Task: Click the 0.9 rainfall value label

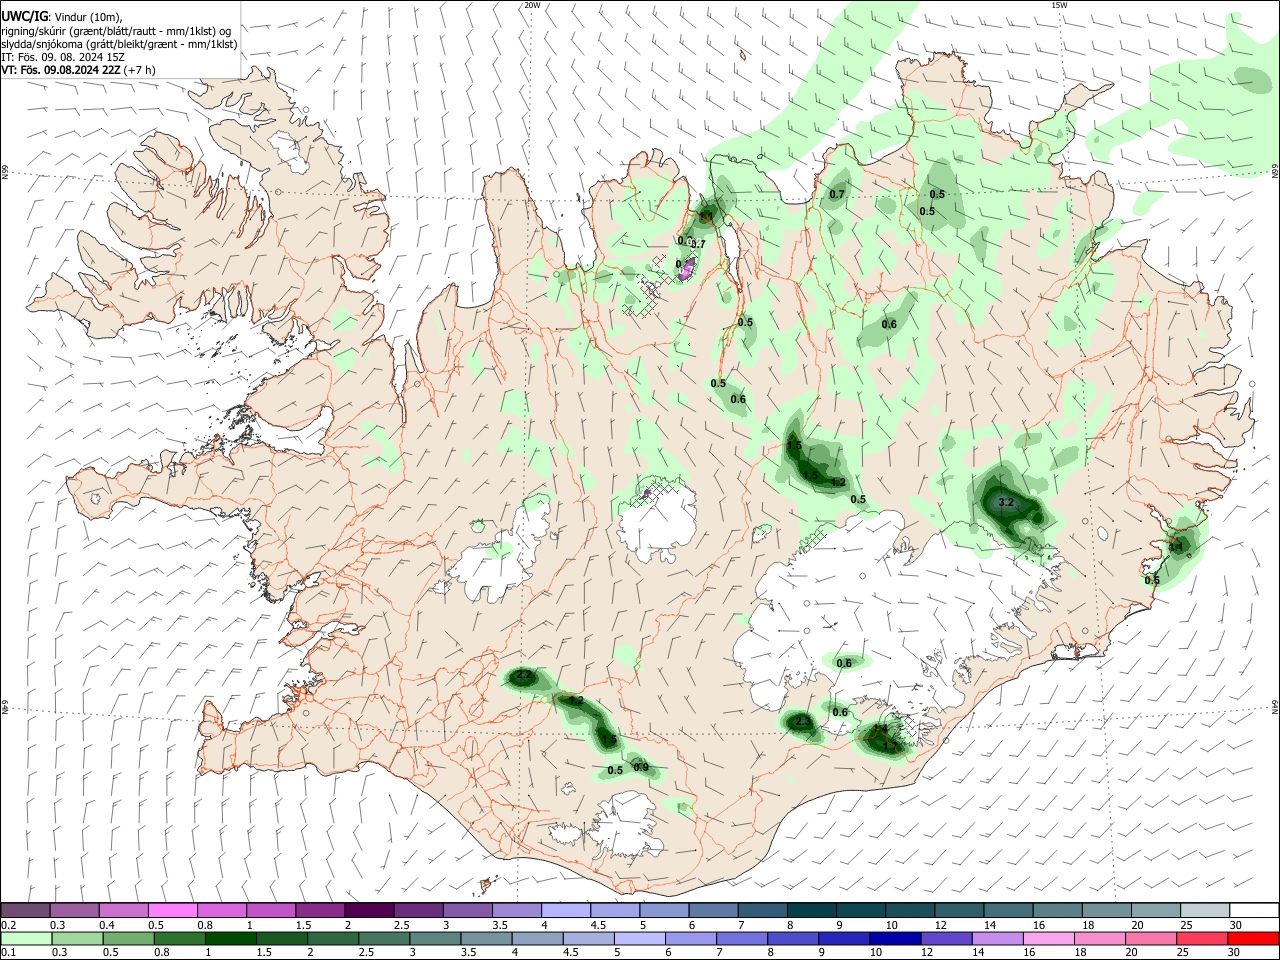Action: (641, 768)
